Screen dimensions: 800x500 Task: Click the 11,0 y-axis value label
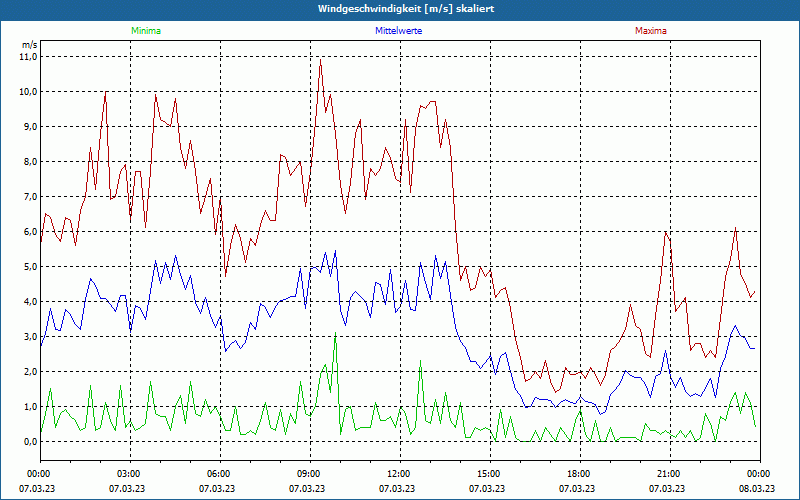pos(28,57)
